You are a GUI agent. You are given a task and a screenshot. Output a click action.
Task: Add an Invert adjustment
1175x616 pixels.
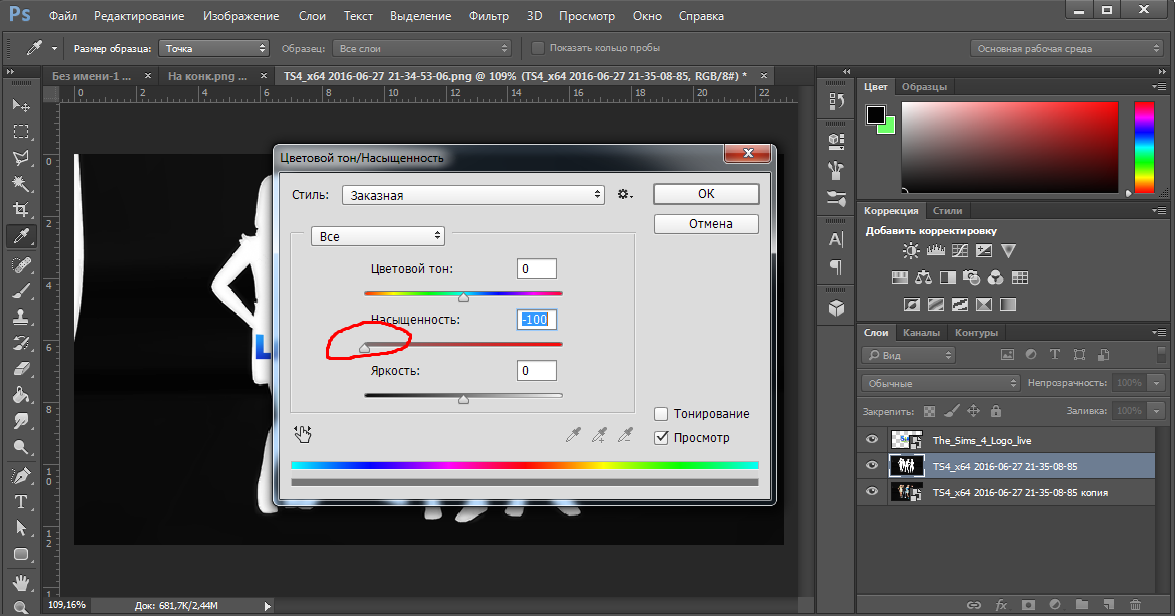click(x=911, y=304)
